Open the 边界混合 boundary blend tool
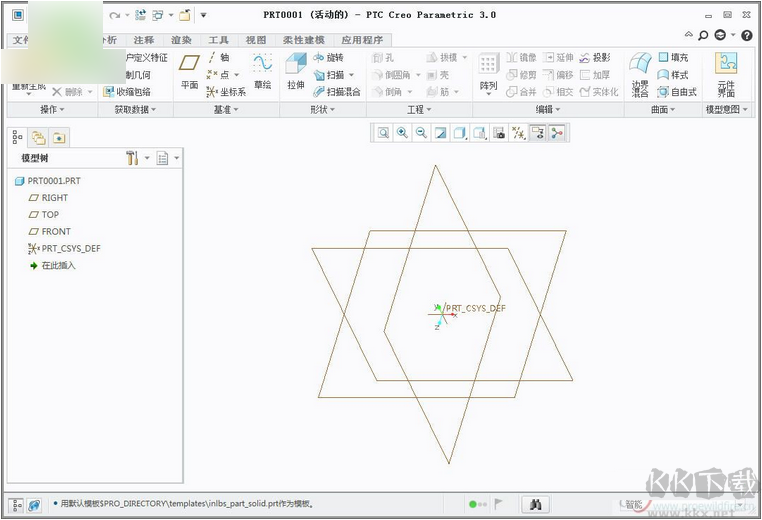This screenshot has width=762, height=520. 640,75
